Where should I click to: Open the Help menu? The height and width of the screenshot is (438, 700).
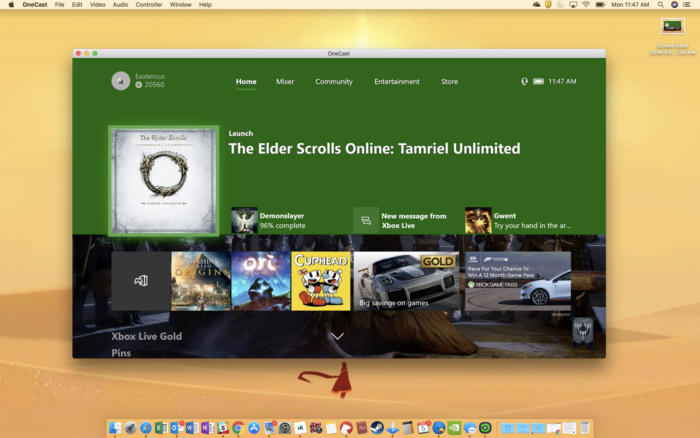coord(205,4)
